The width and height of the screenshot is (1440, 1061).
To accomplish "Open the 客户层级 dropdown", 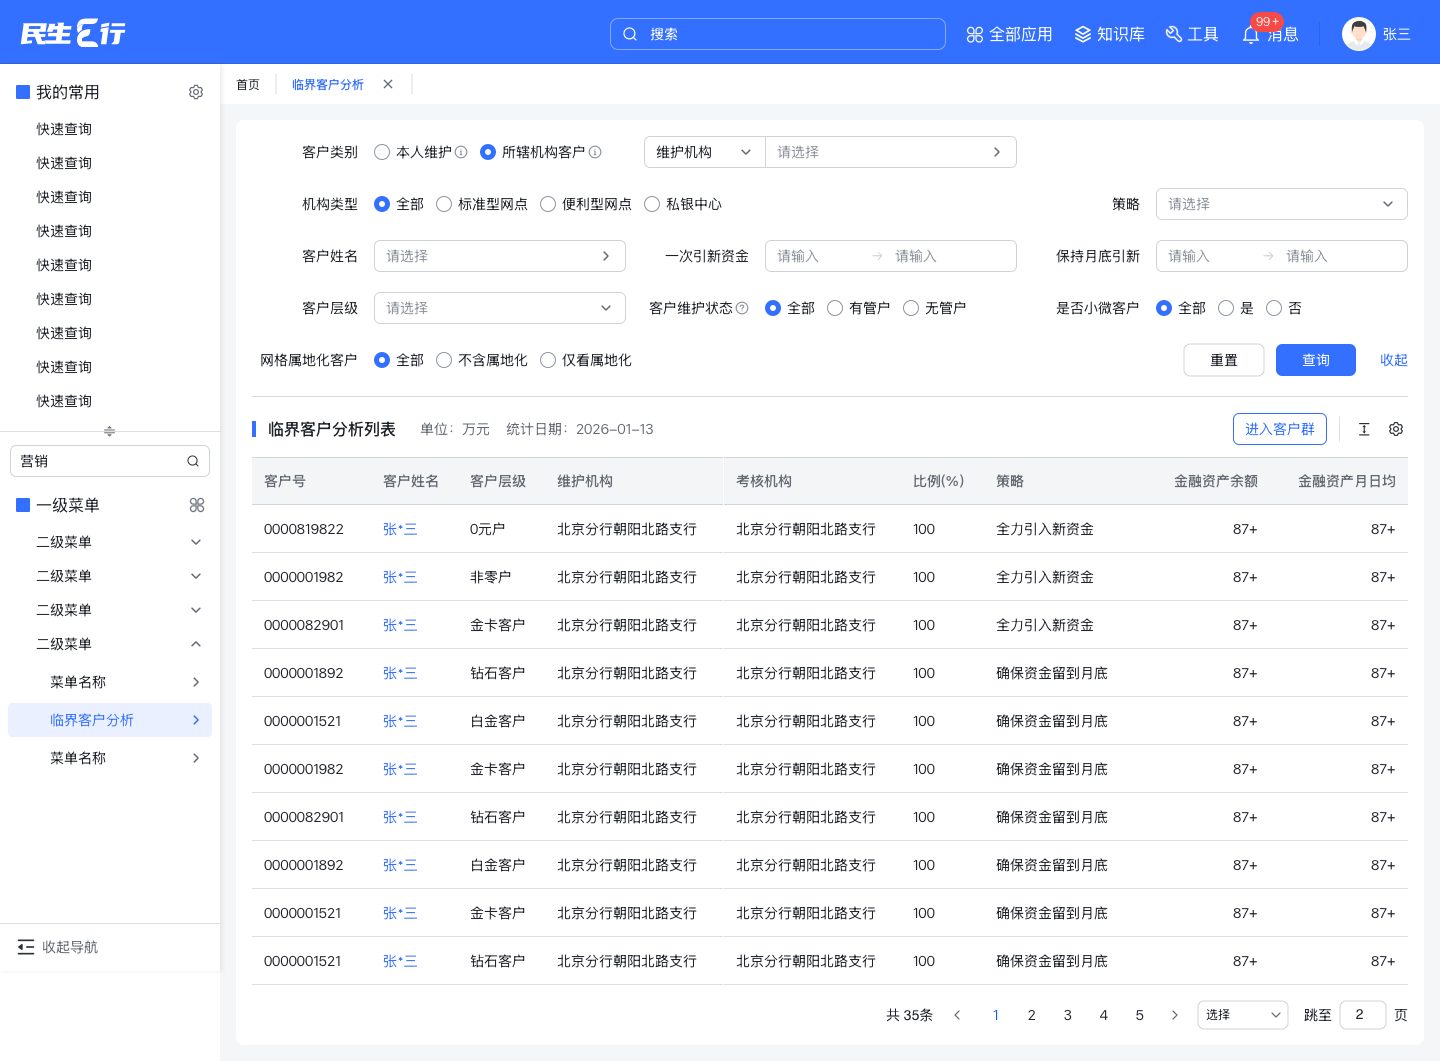I will (x=500, y=308).
